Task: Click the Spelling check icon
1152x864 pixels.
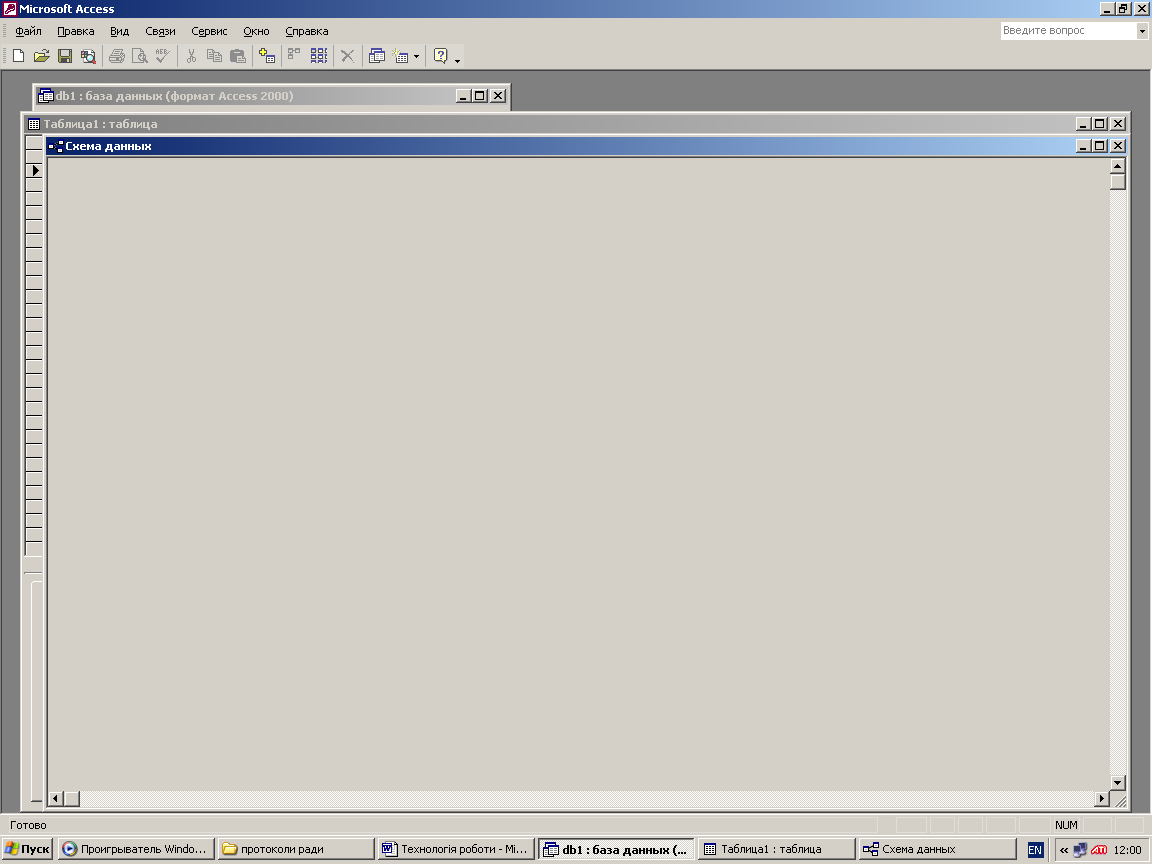Action: [x=162, y=56]
